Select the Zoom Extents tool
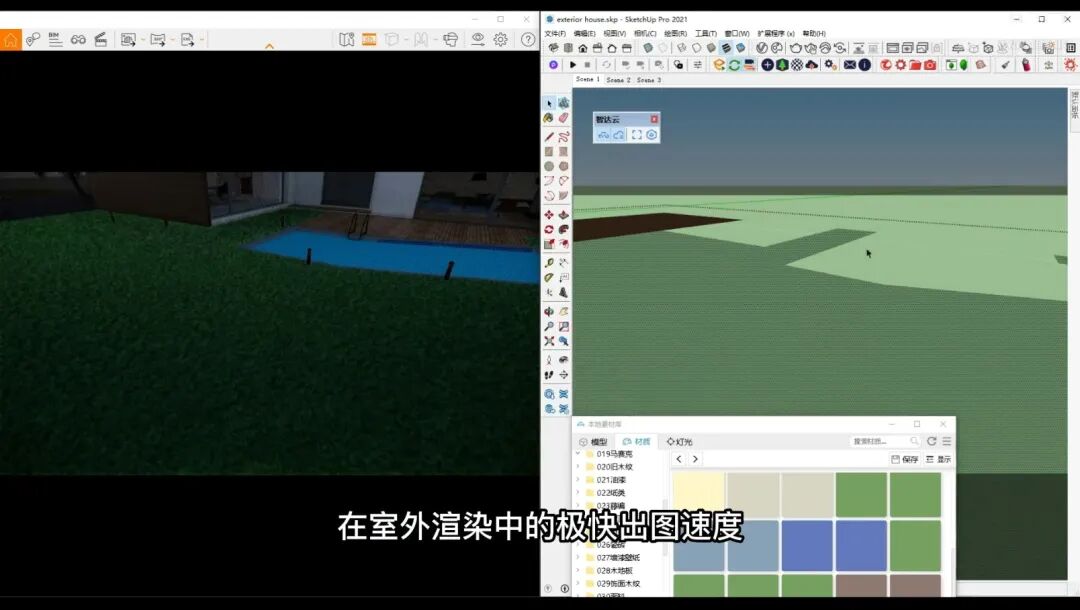 click(x=549, y=341)
